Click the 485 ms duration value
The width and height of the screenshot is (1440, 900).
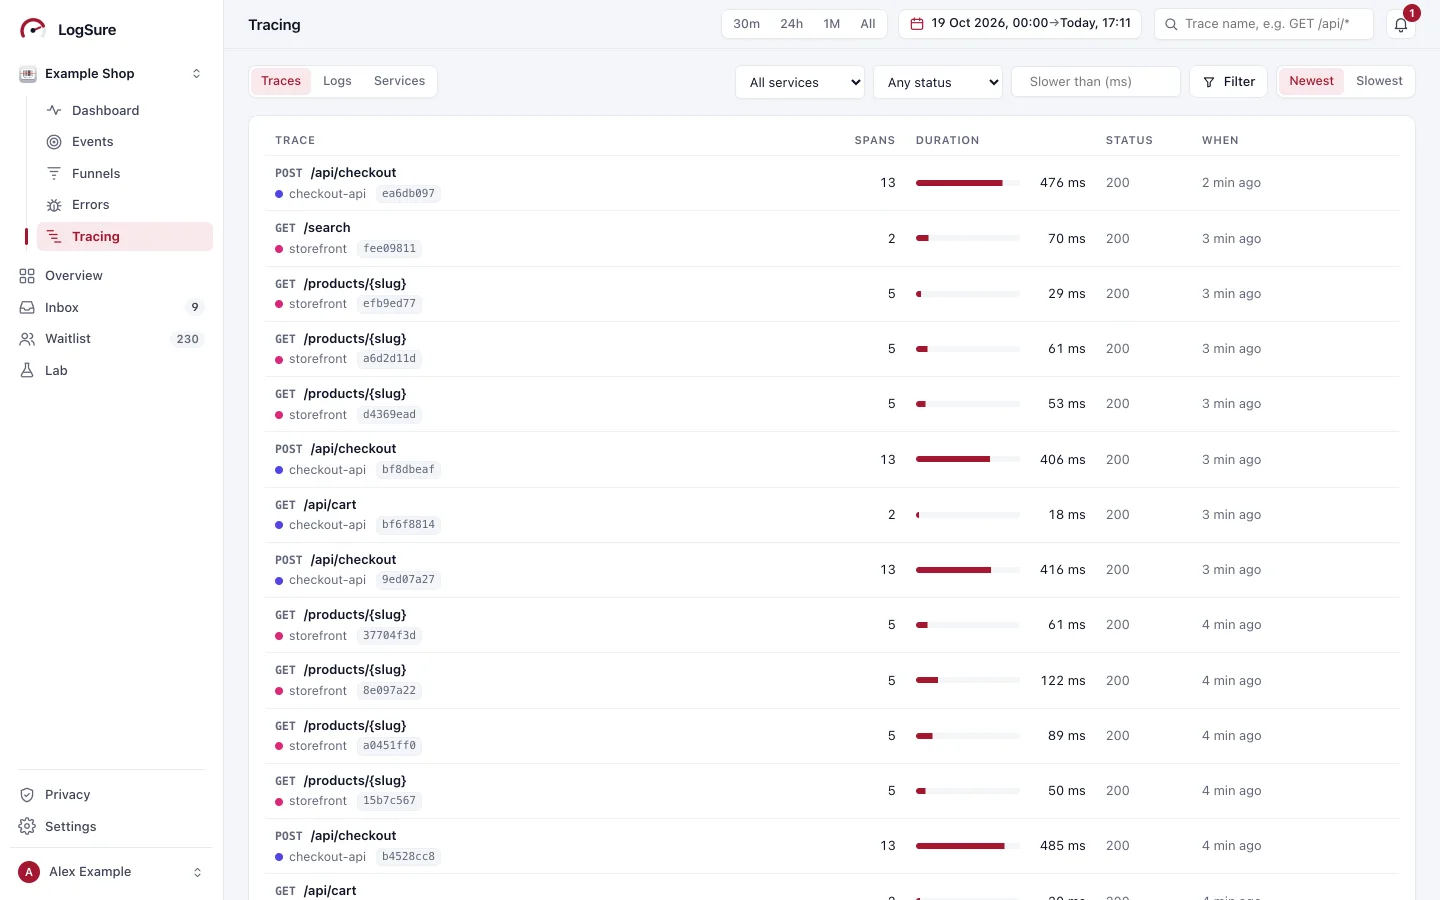(1062, 846)
